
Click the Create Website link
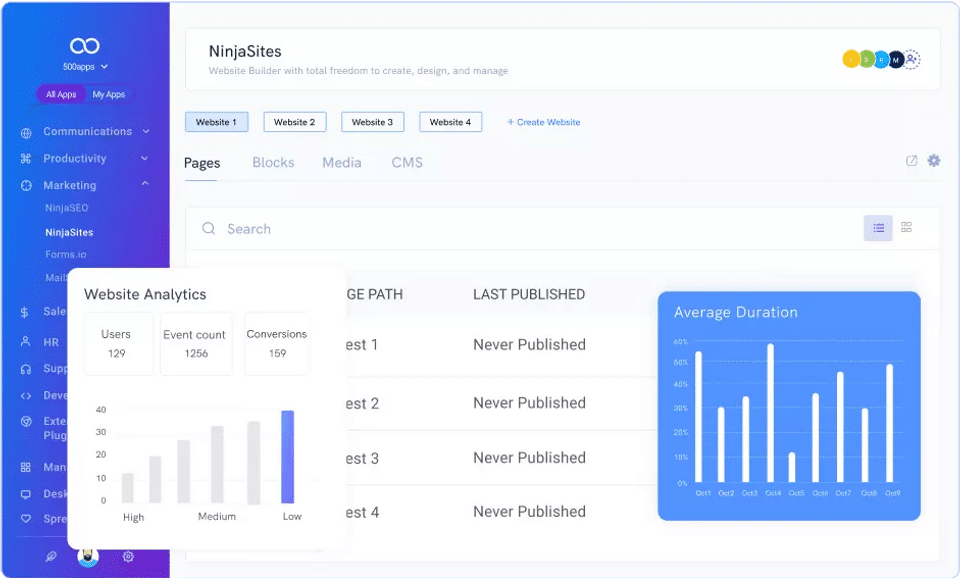(x=544, y=122)
